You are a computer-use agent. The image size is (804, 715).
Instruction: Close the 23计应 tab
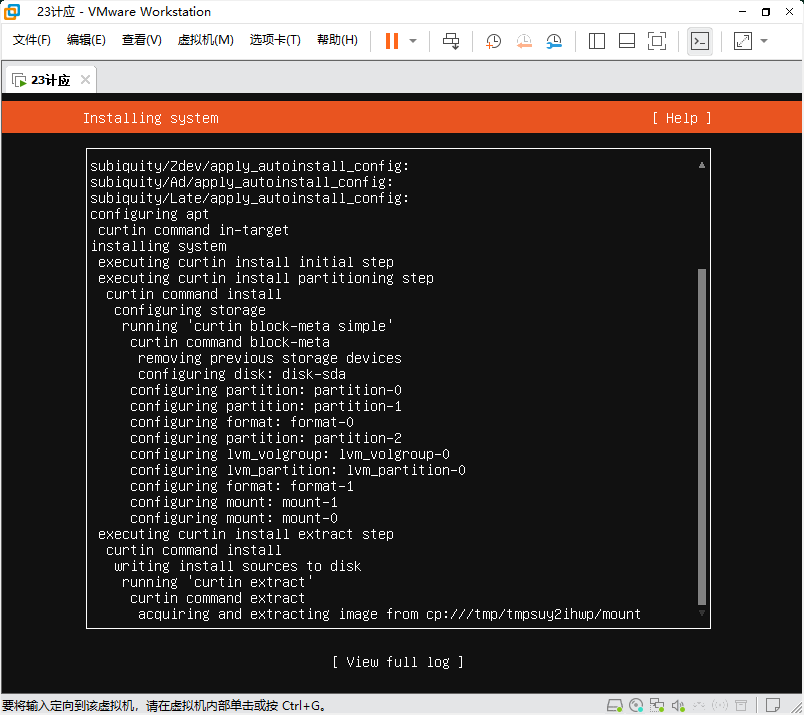point(85,80)
